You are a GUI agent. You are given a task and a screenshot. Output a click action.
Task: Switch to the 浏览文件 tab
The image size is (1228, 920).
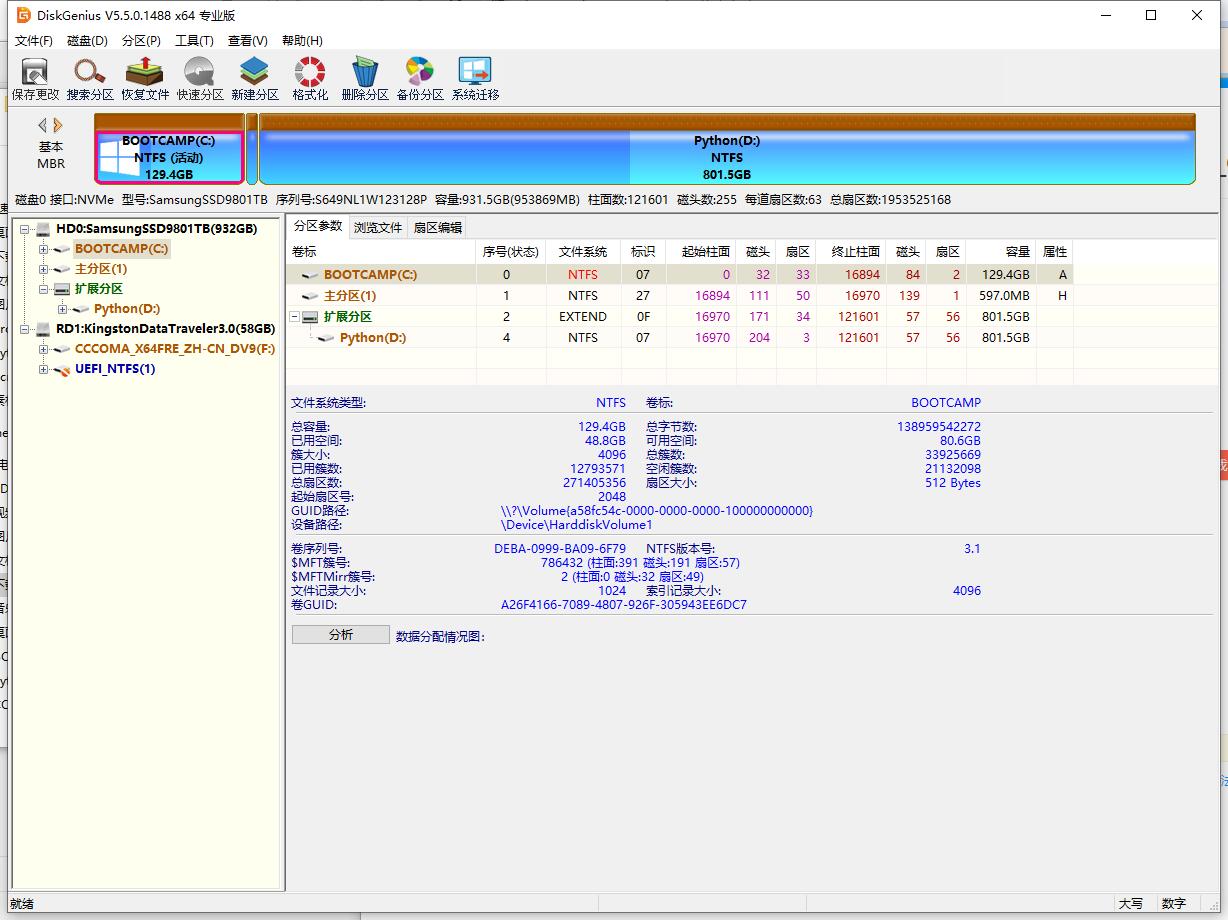377,228
